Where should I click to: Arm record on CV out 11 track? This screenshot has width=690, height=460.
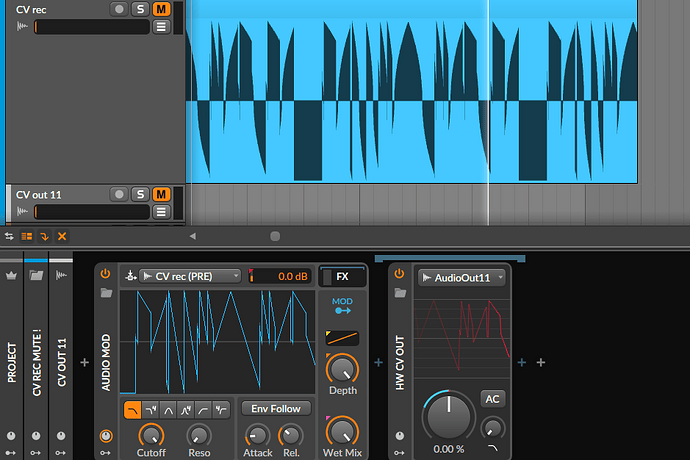coord(120,194)
